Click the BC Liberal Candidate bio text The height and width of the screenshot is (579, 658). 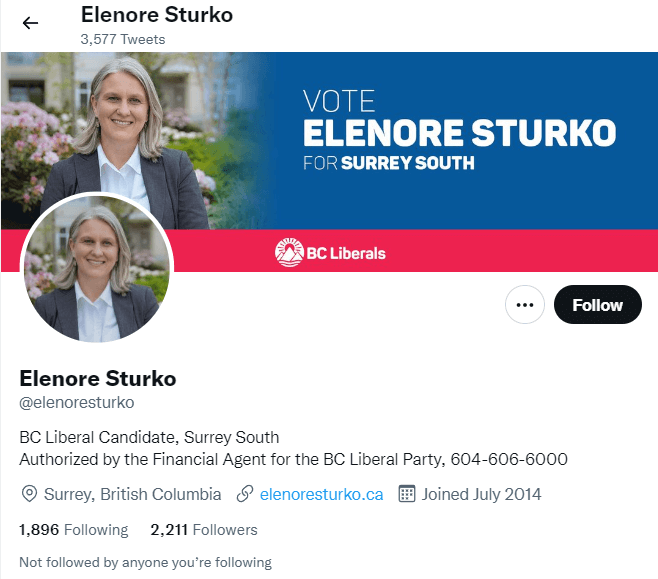tap(149, 437)
